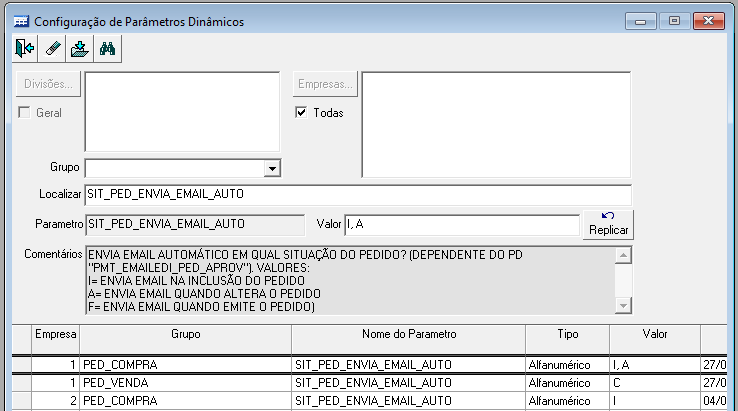
Task: Click the Empresas... button
Action: (x=325, y=84)
